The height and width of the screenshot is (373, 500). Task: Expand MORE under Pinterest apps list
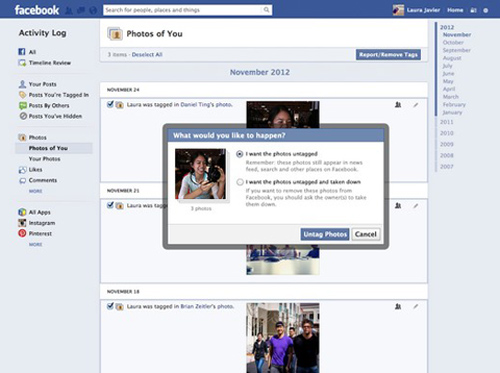click(35, 244)
